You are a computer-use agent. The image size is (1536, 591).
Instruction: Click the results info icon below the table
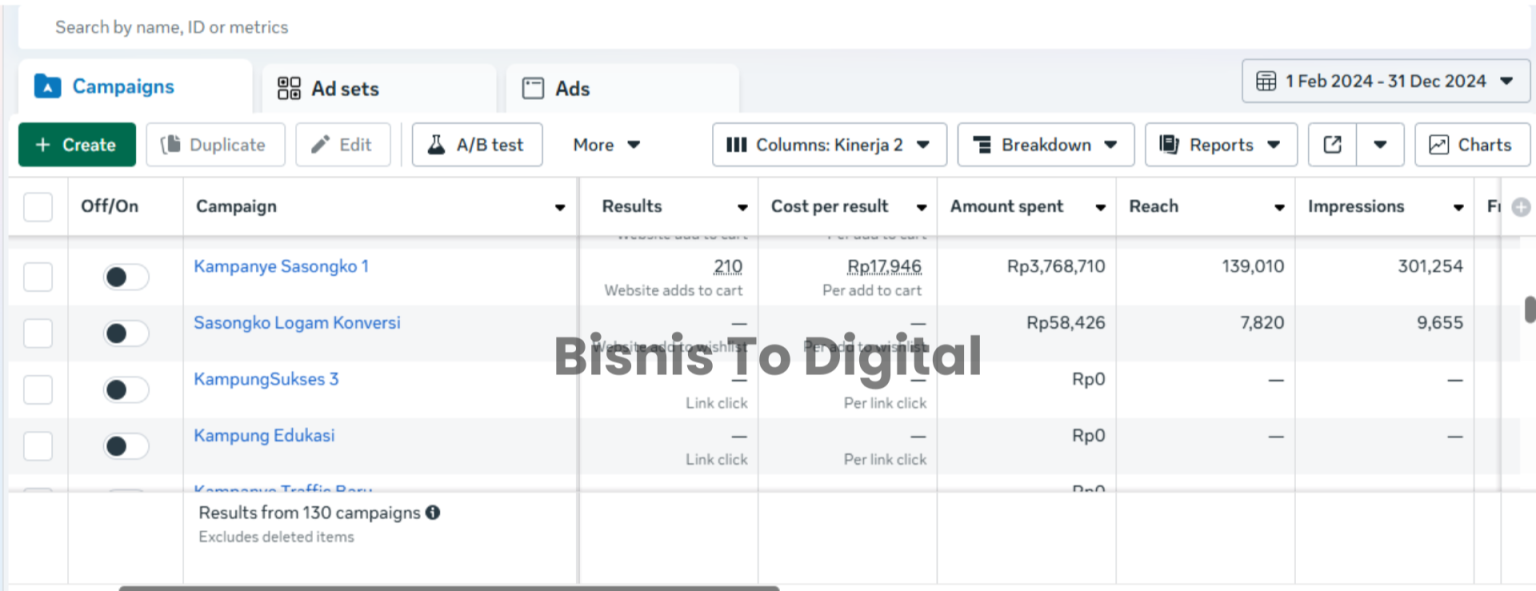point(432,512)
